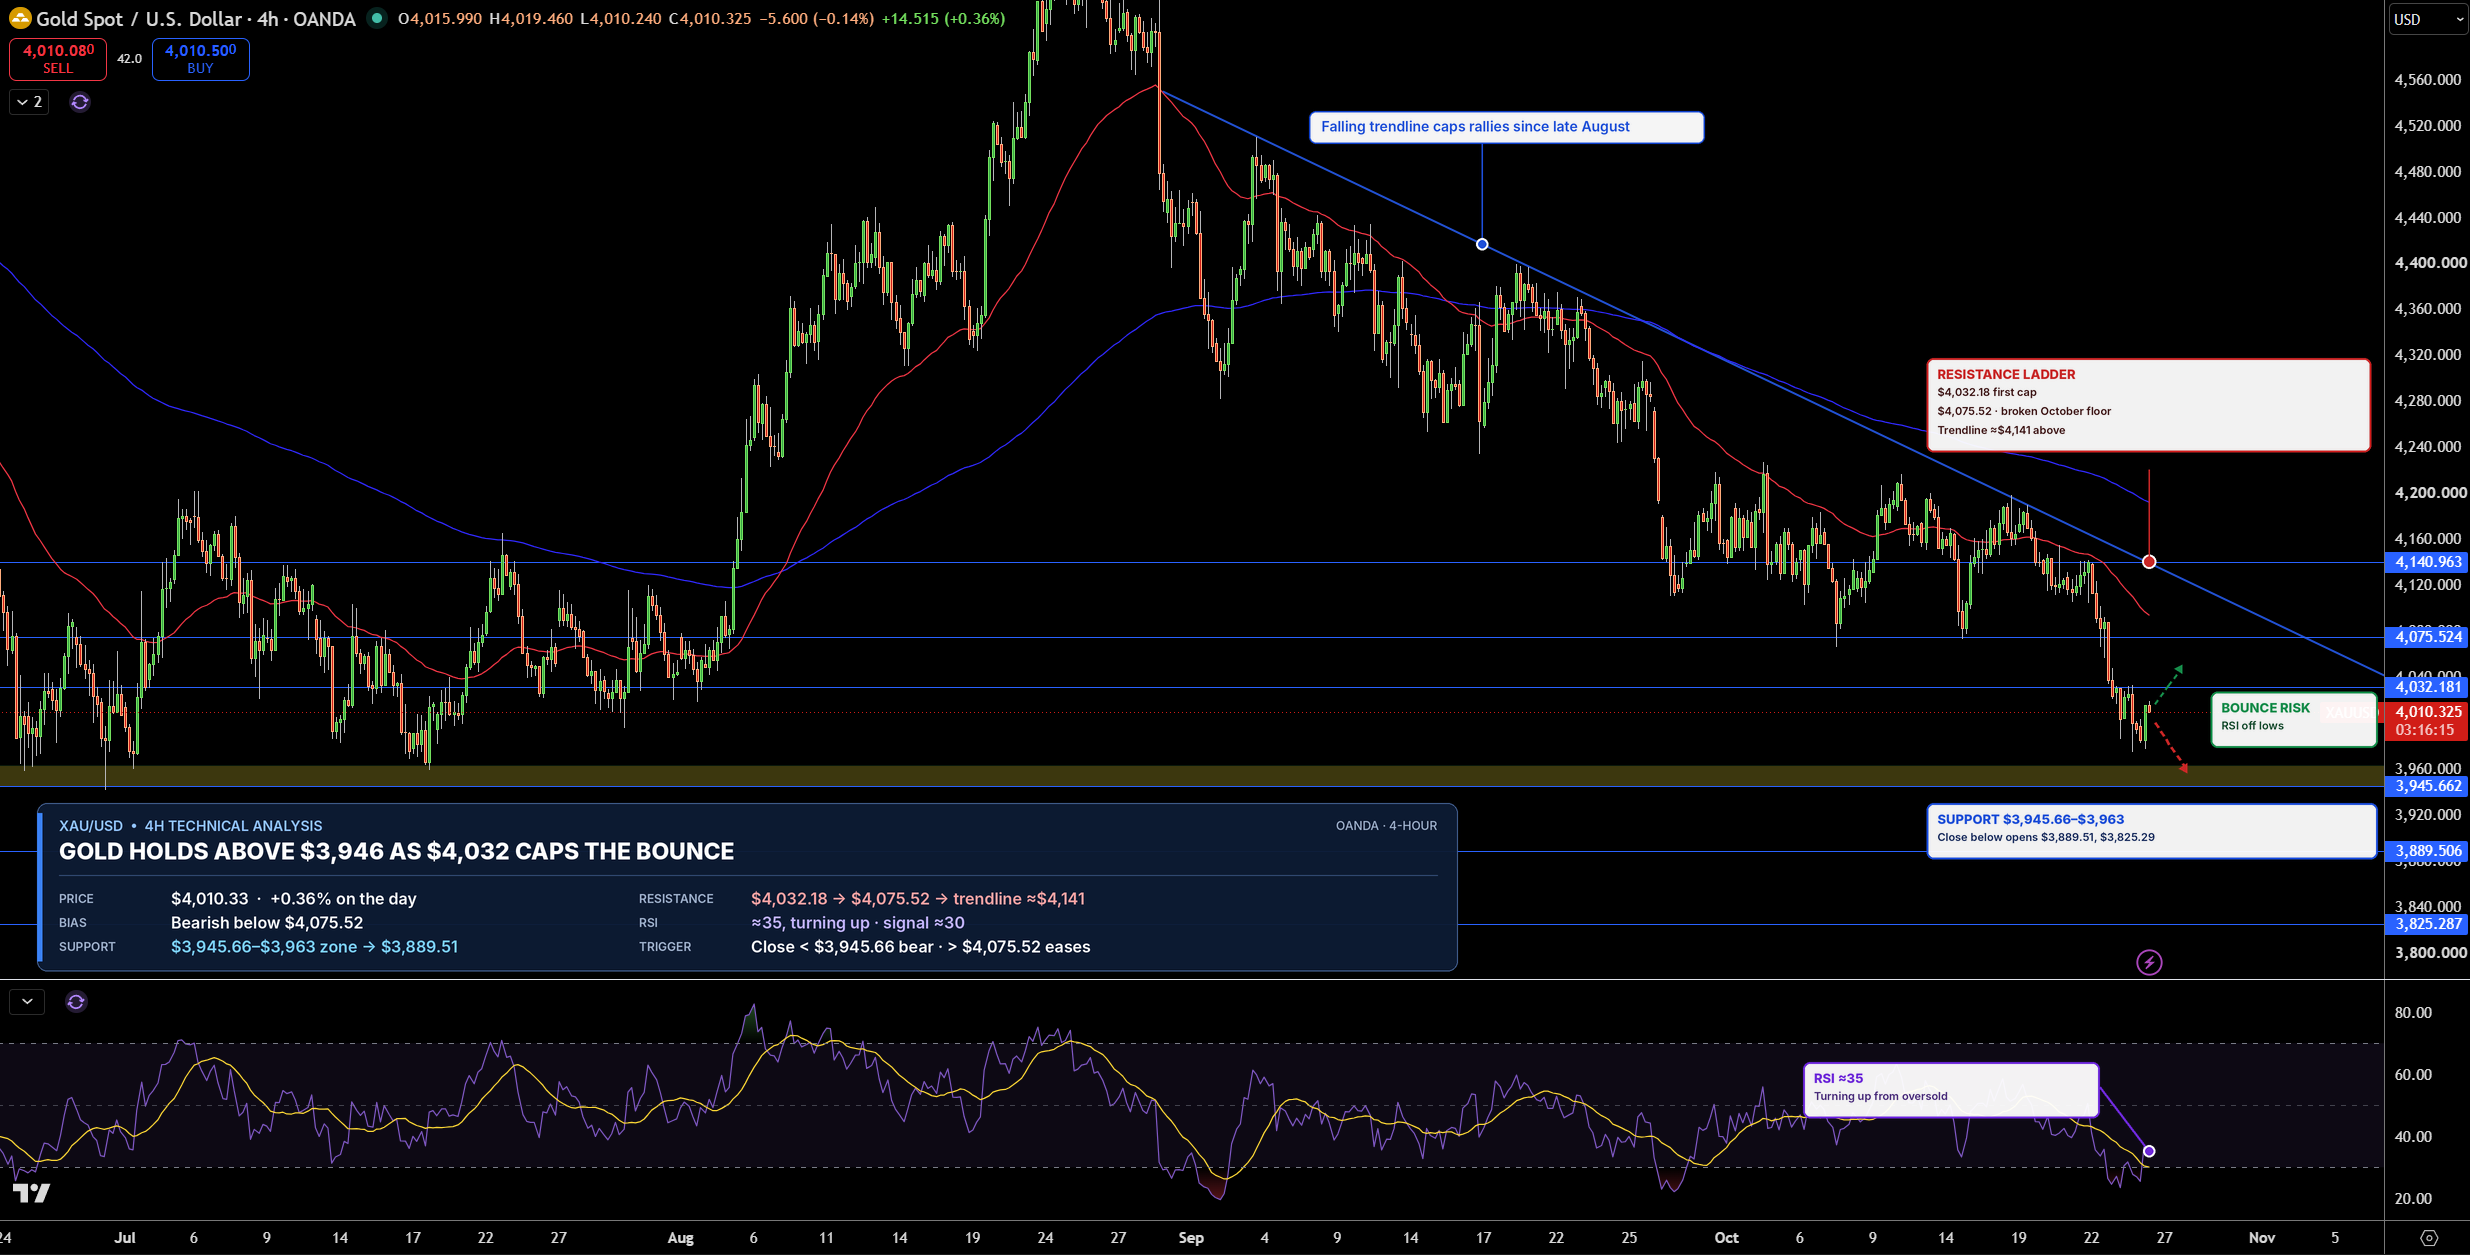The image size is (2470, 1255).
Task: Click the Sep label on time axis
Action: point(1191,1238)
